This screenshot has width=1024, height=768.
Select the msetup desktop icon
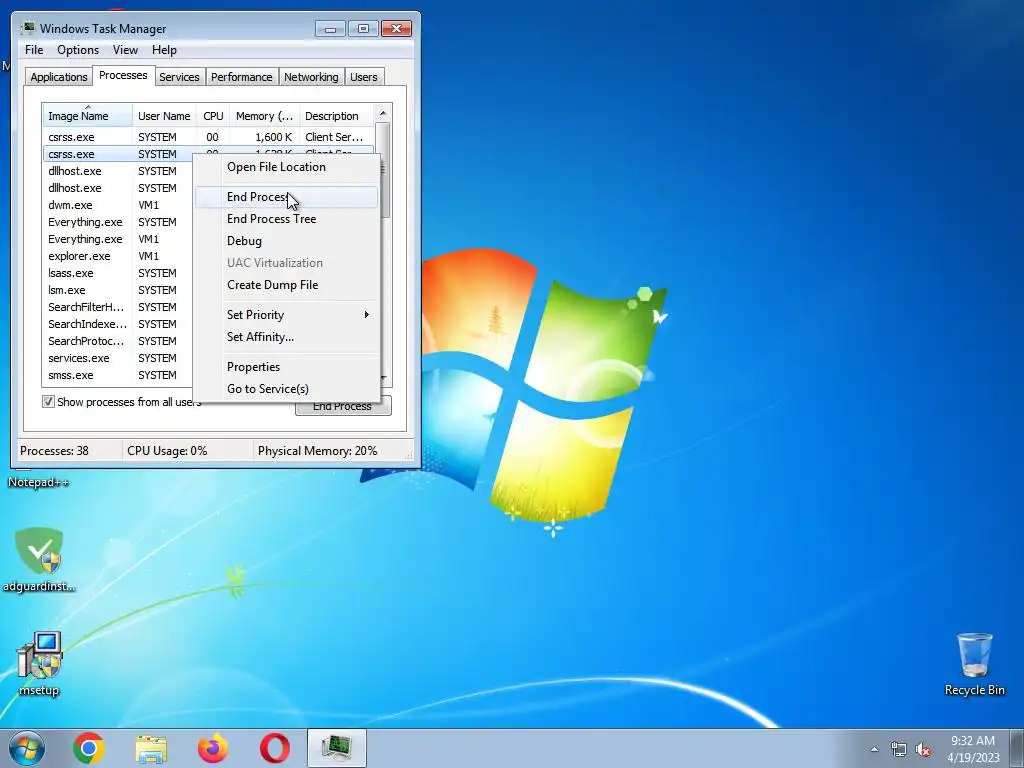click(39, 663)
